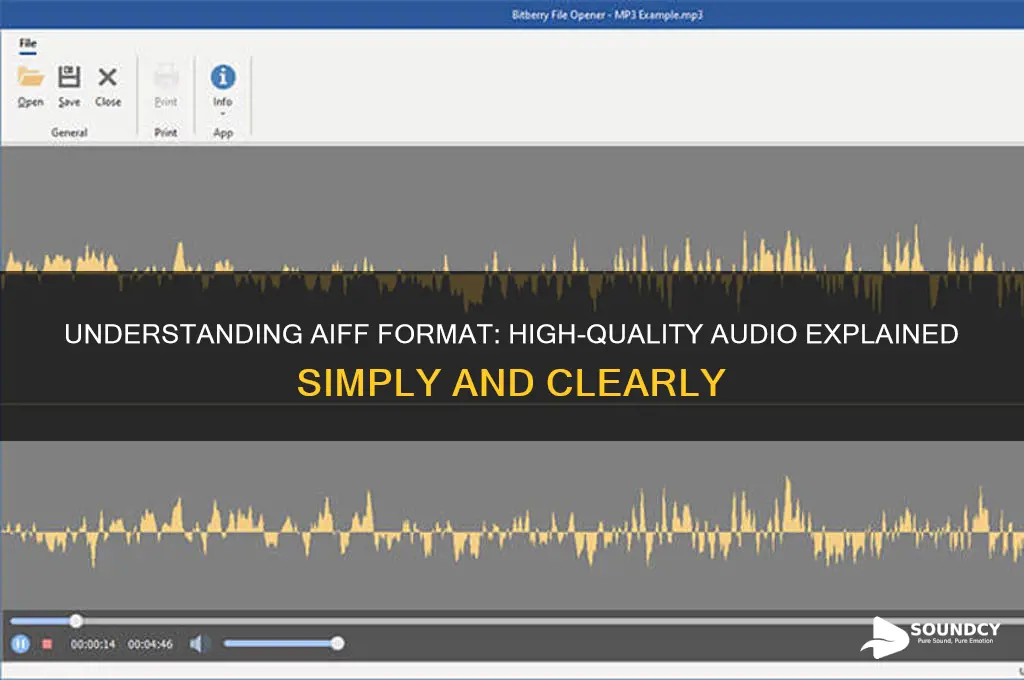Click the playback seek bar handle
The width and height of the screenshot is (1024, 680).
click(76, 621)
